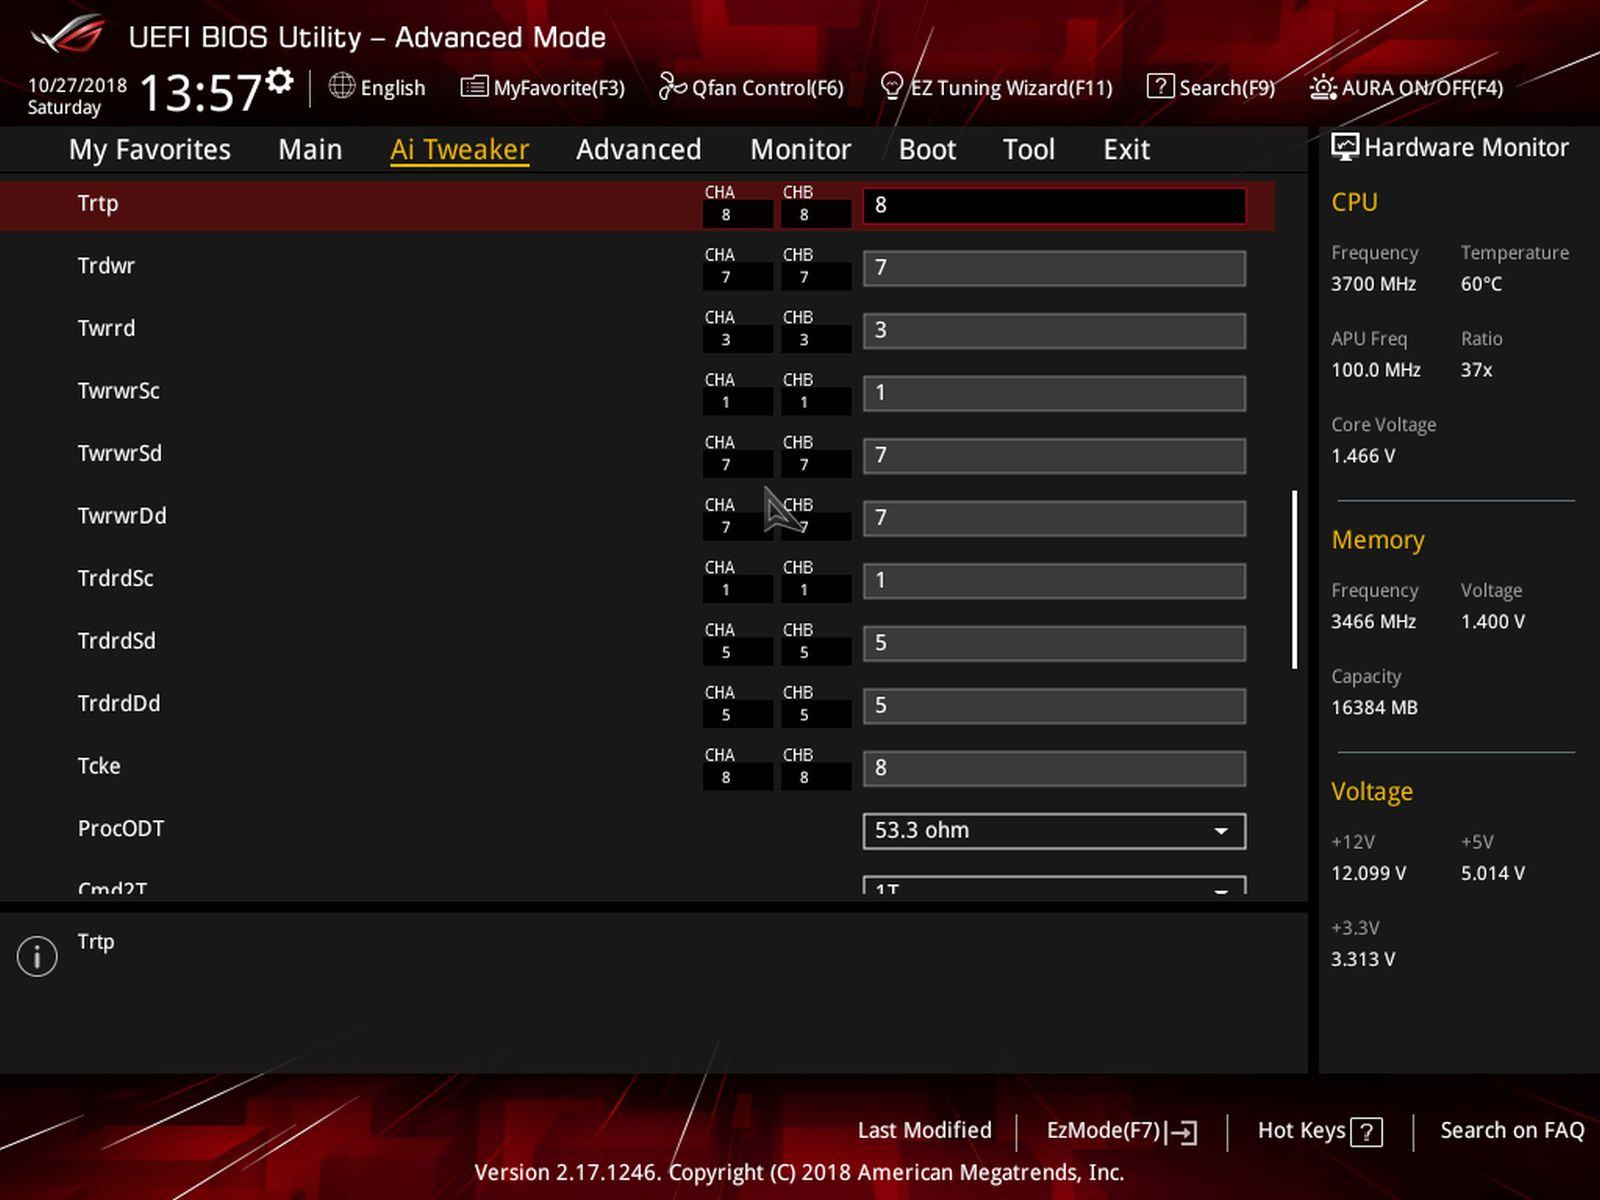Launch EZ Tuning Wizard bulb icon
This screenshot has width=1600, height=1200.
[892, 87]
